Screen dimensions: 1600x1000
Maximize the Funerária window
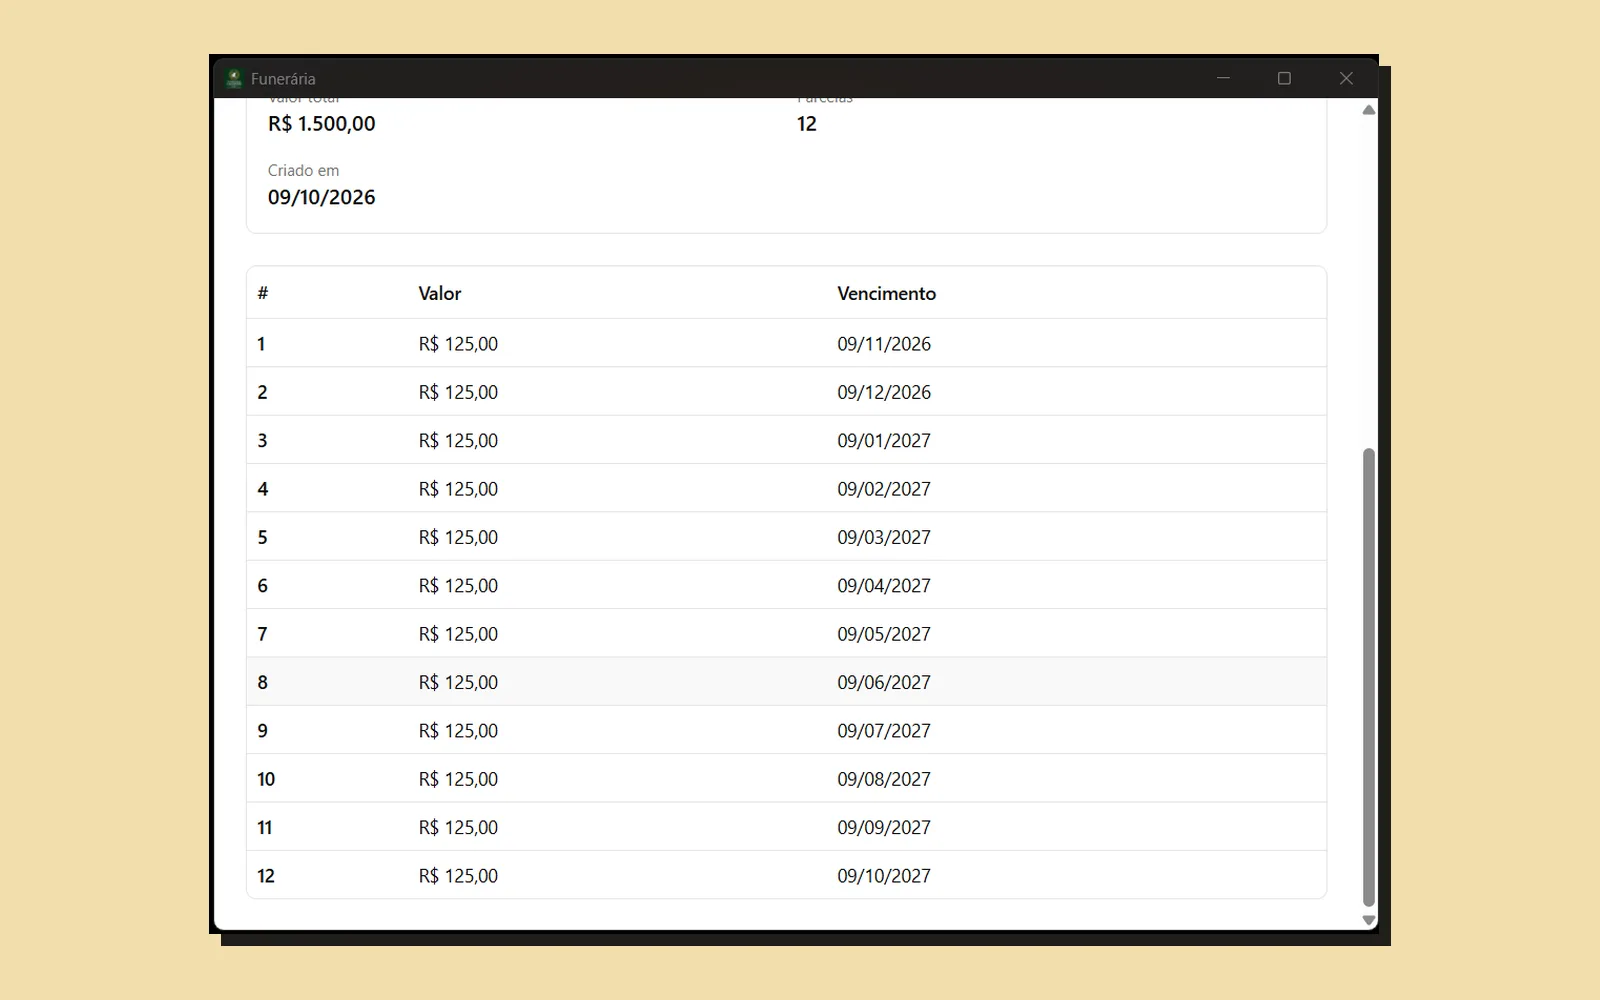[1285, 78]
